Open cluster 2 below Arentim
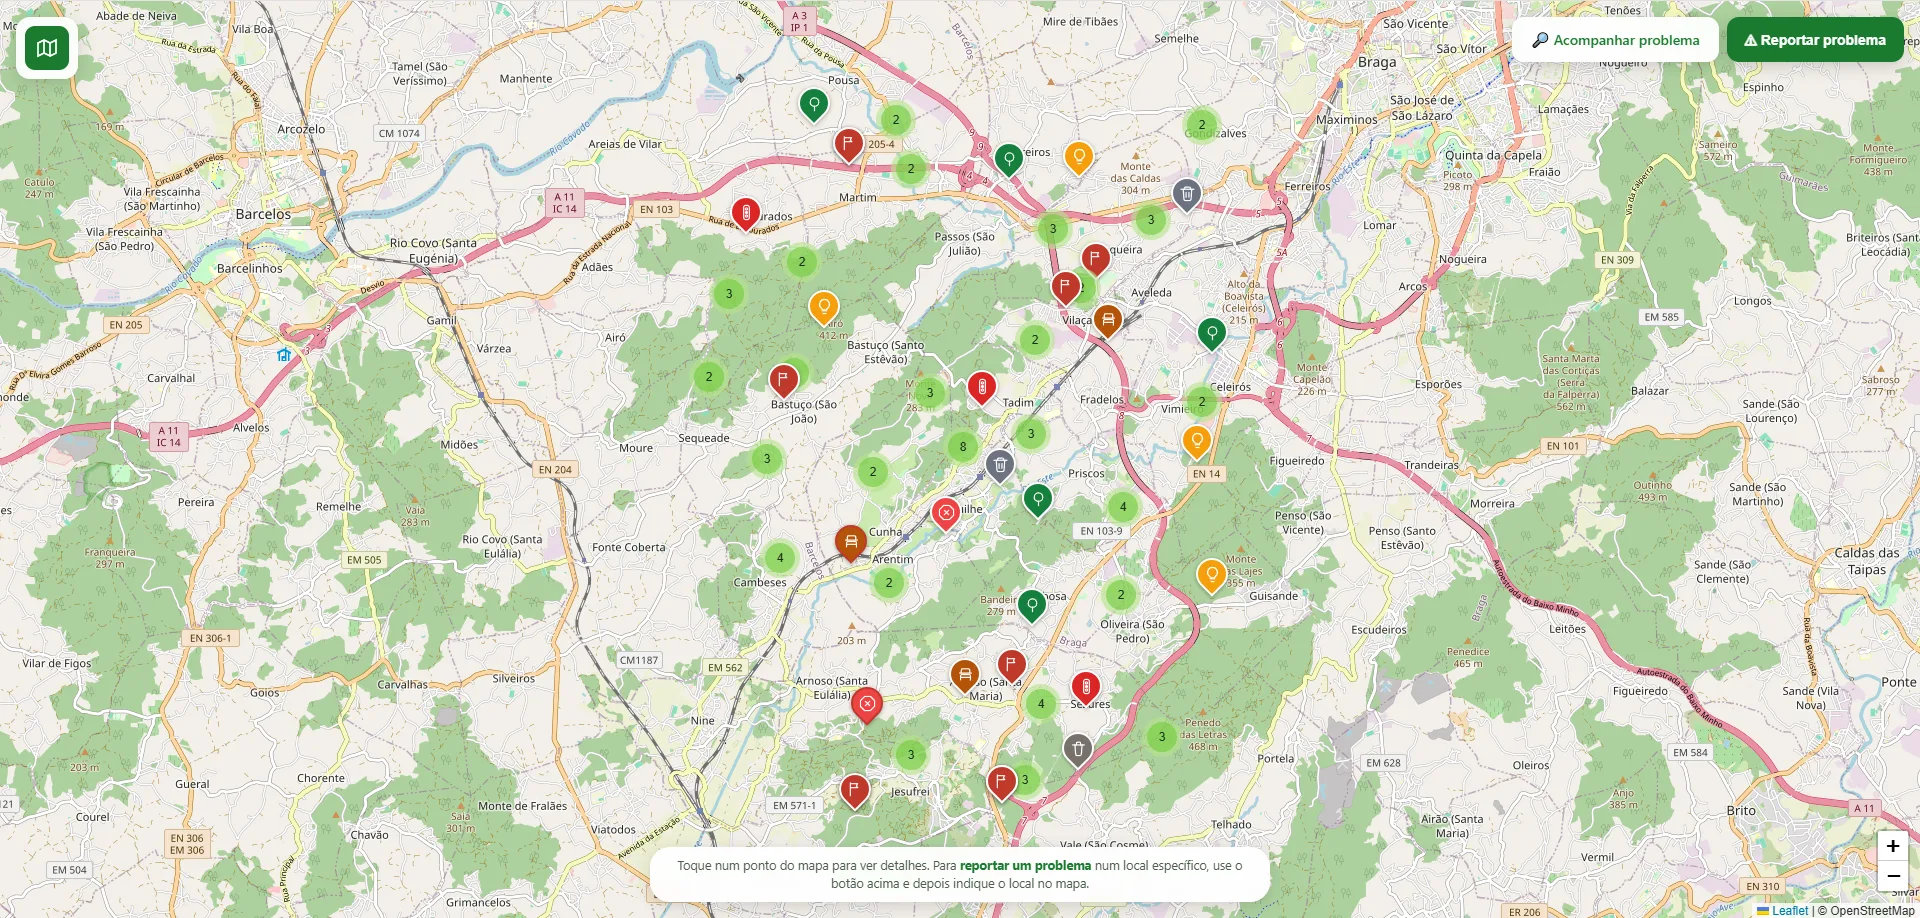The image size is (1920, 918). 889,583
